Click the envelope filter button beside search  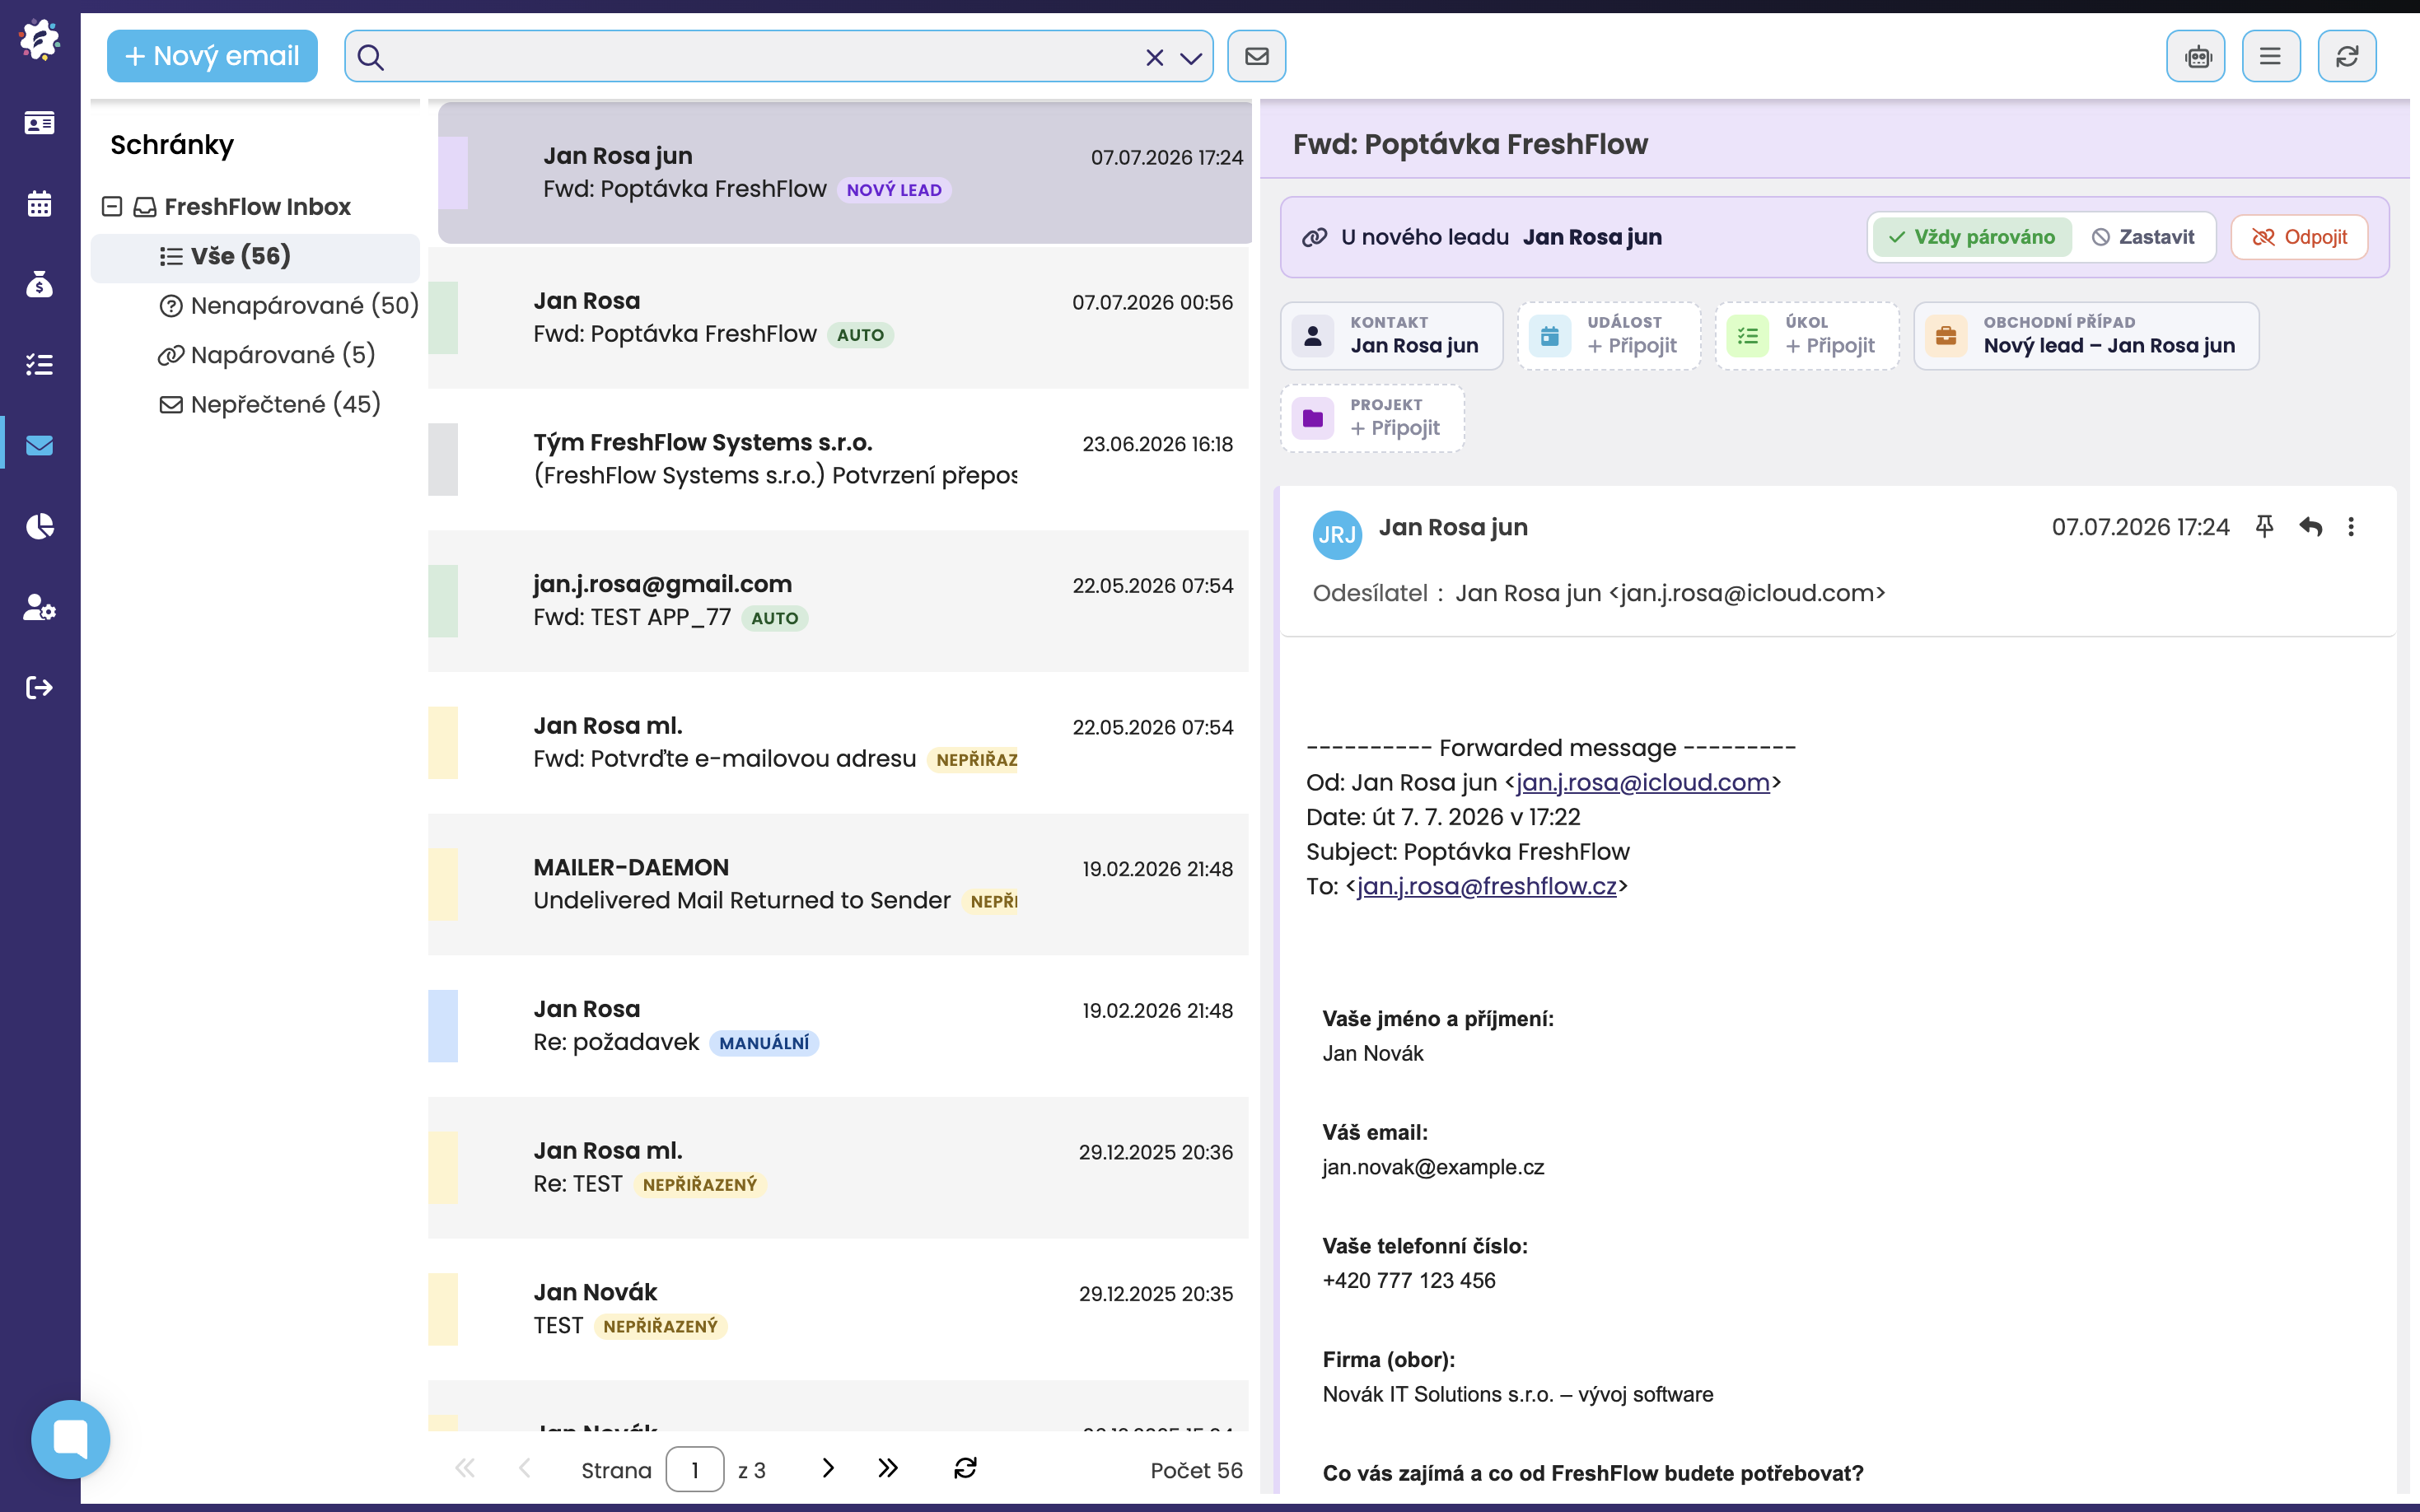click(x=1257, y=56)
